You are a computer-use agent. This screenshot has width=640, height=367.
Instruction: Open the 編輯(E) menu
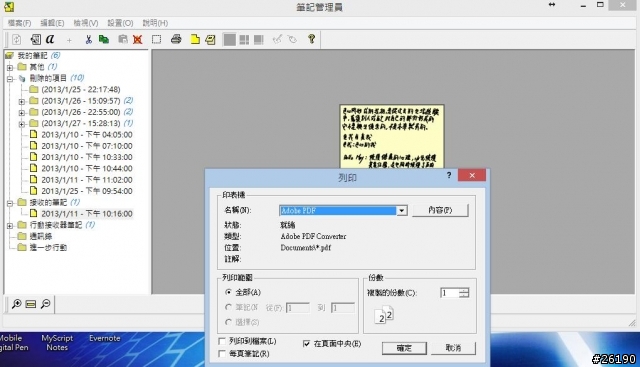coord(52,23)
